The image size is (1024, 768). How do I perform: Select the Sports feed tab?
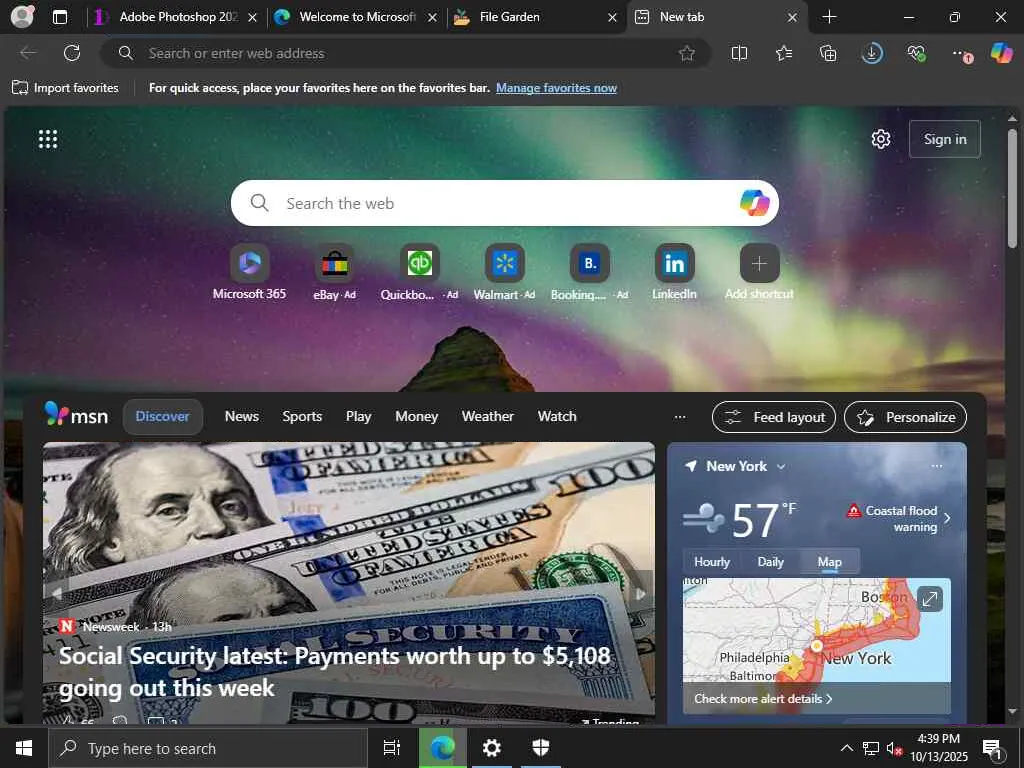302,417
